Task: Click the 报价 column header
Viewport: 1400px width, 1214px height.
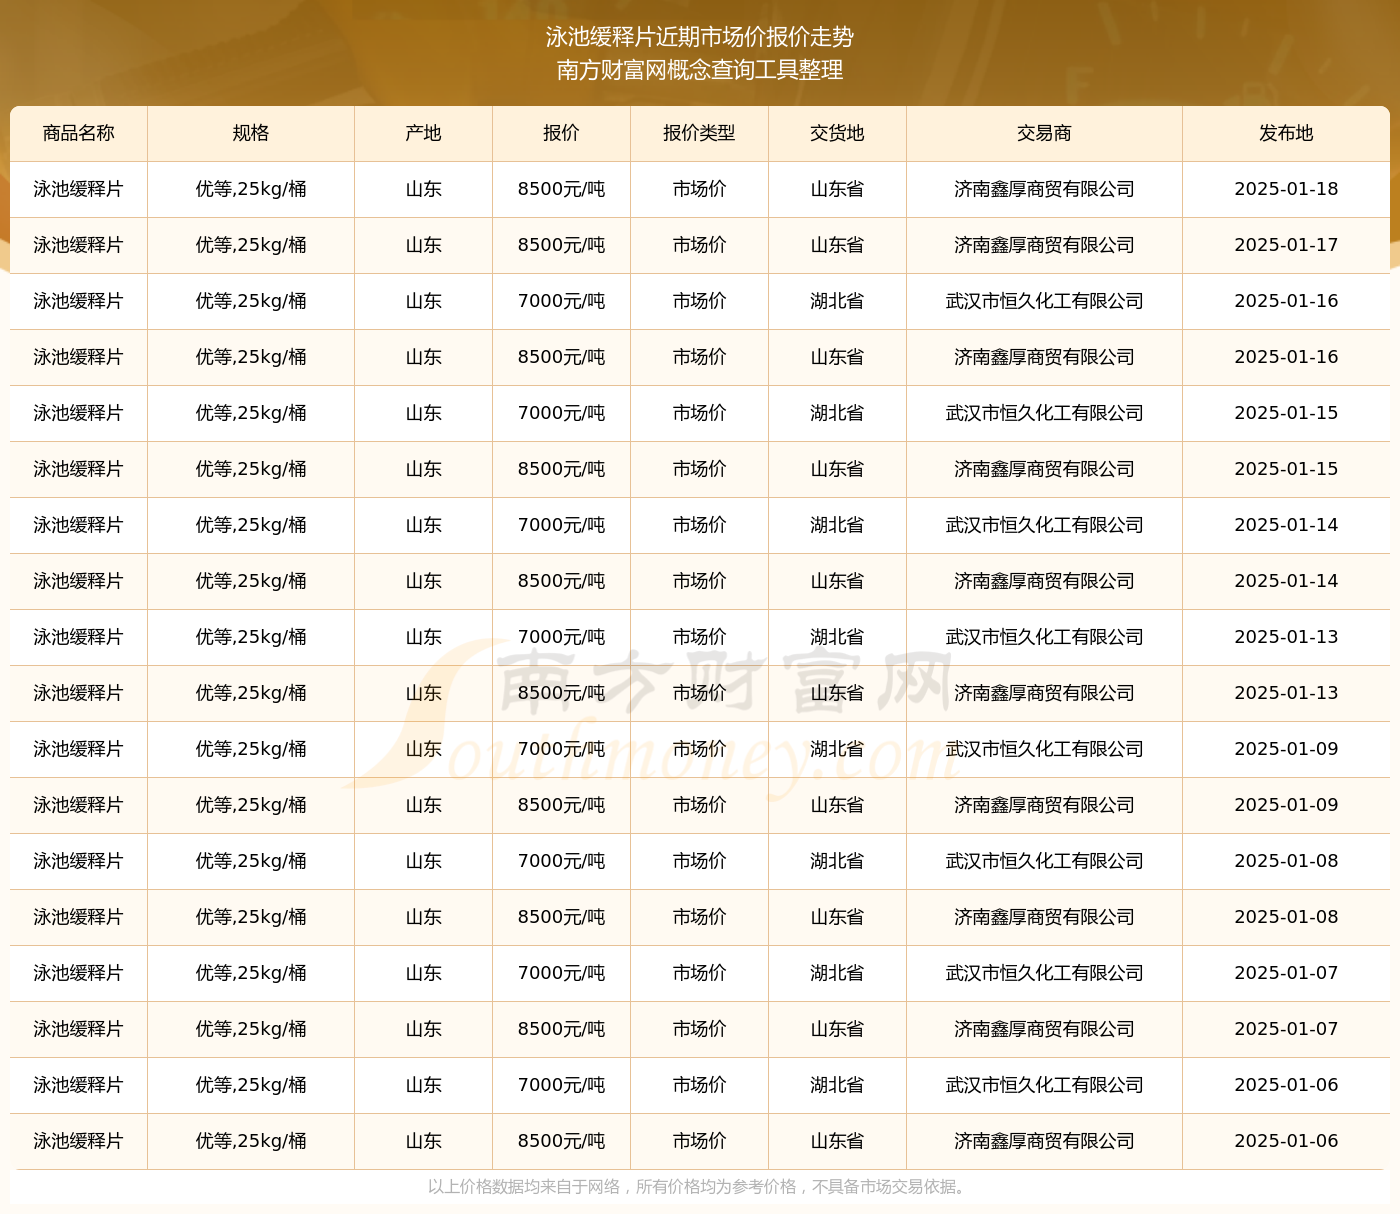Action: coord(561,133)
